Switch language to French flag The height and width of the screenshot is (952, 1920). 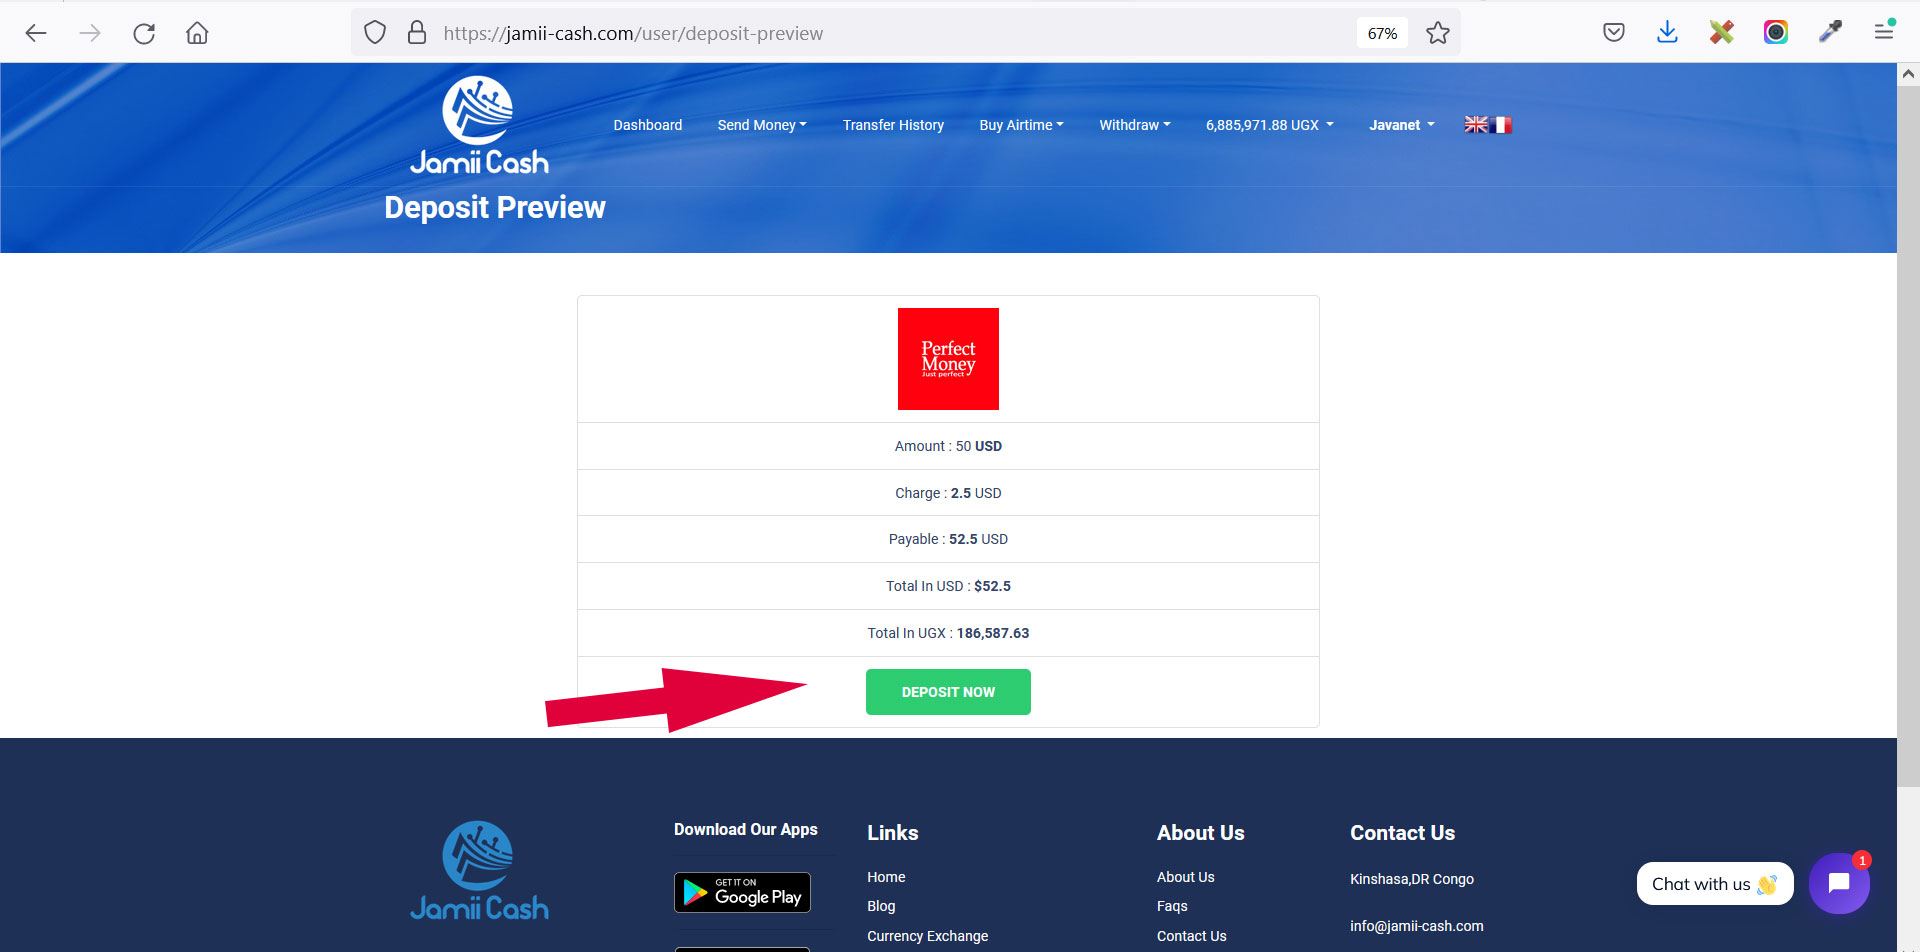[1501, 125]
